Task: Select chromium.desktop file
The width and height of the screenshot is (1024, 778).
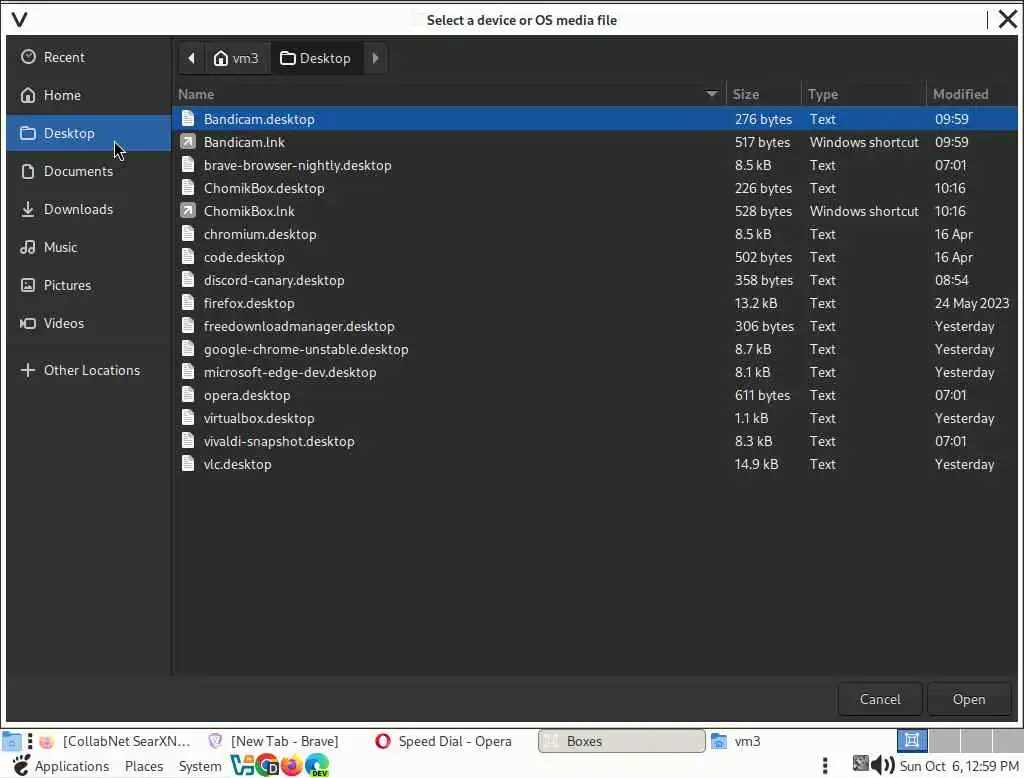Action: (x=596, y=234)
